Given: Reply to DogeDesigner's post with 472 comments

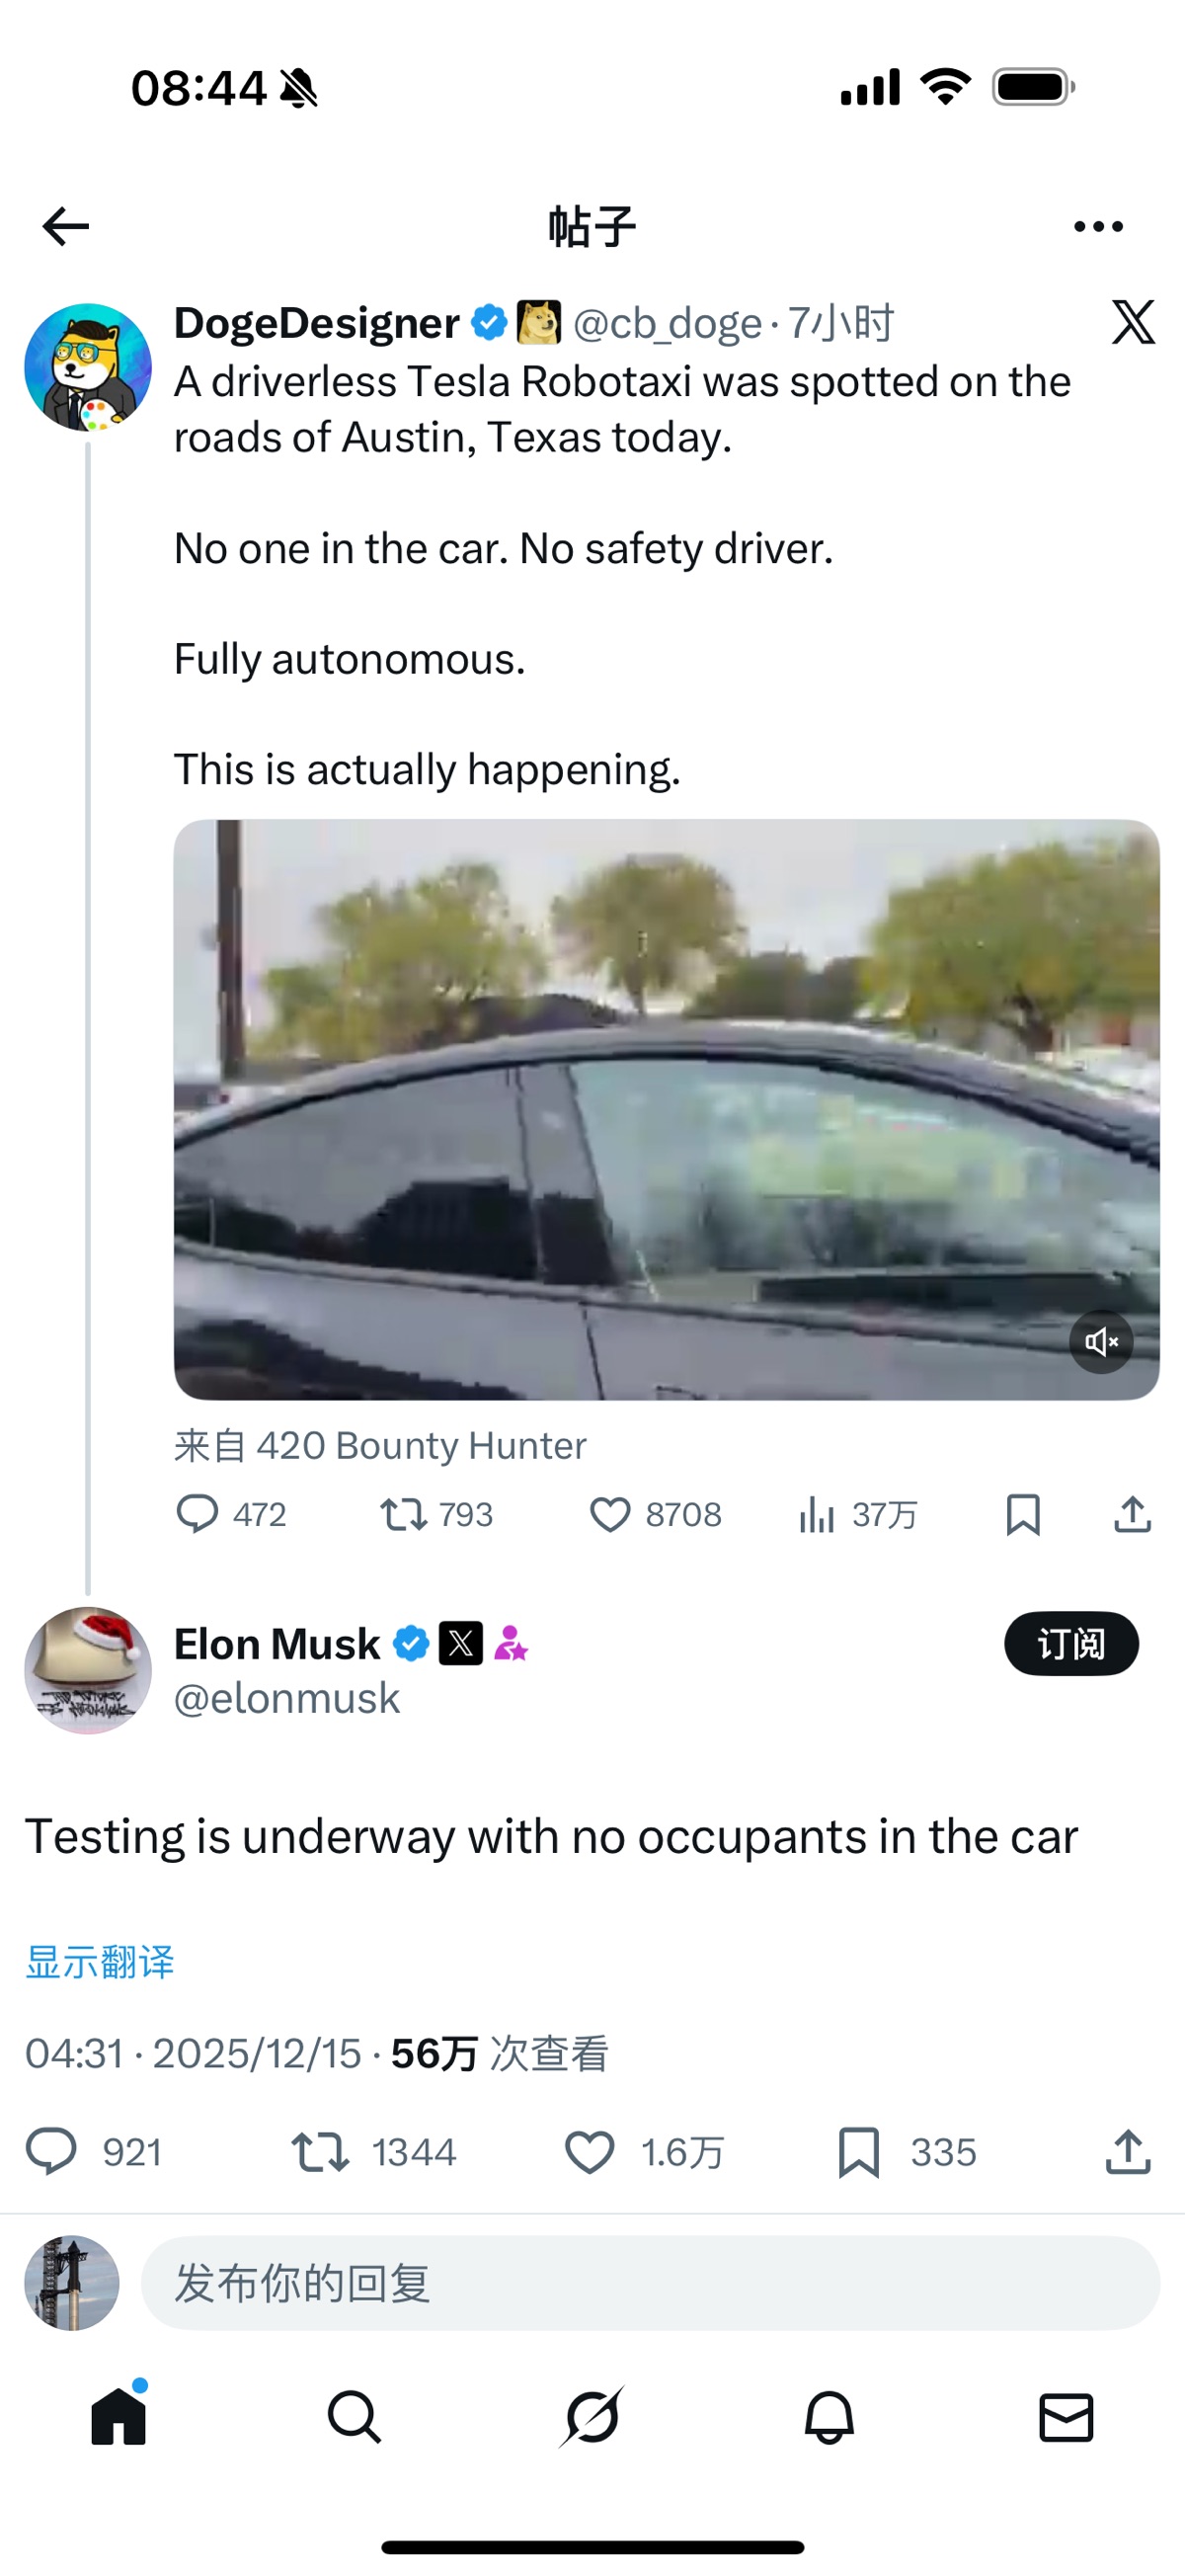Looking at the screenshot, I should coord(231,1514).
